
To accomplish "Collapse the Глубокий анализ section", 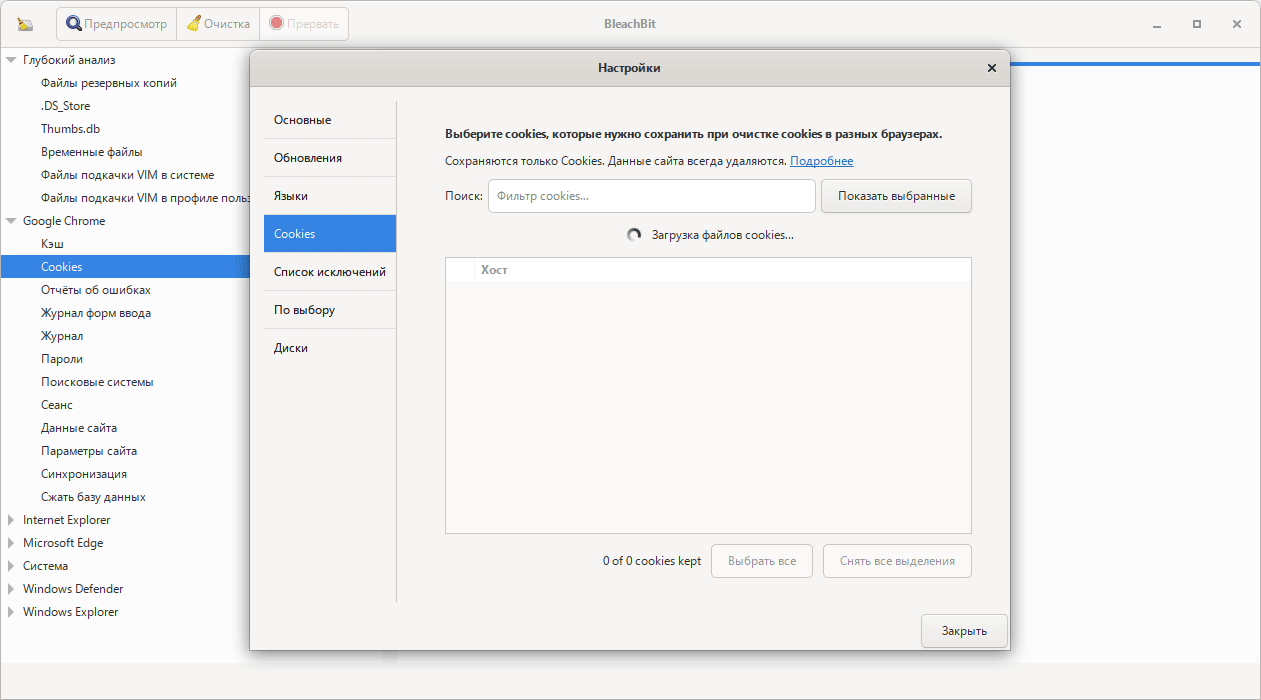I will click(x=10, y=60).
